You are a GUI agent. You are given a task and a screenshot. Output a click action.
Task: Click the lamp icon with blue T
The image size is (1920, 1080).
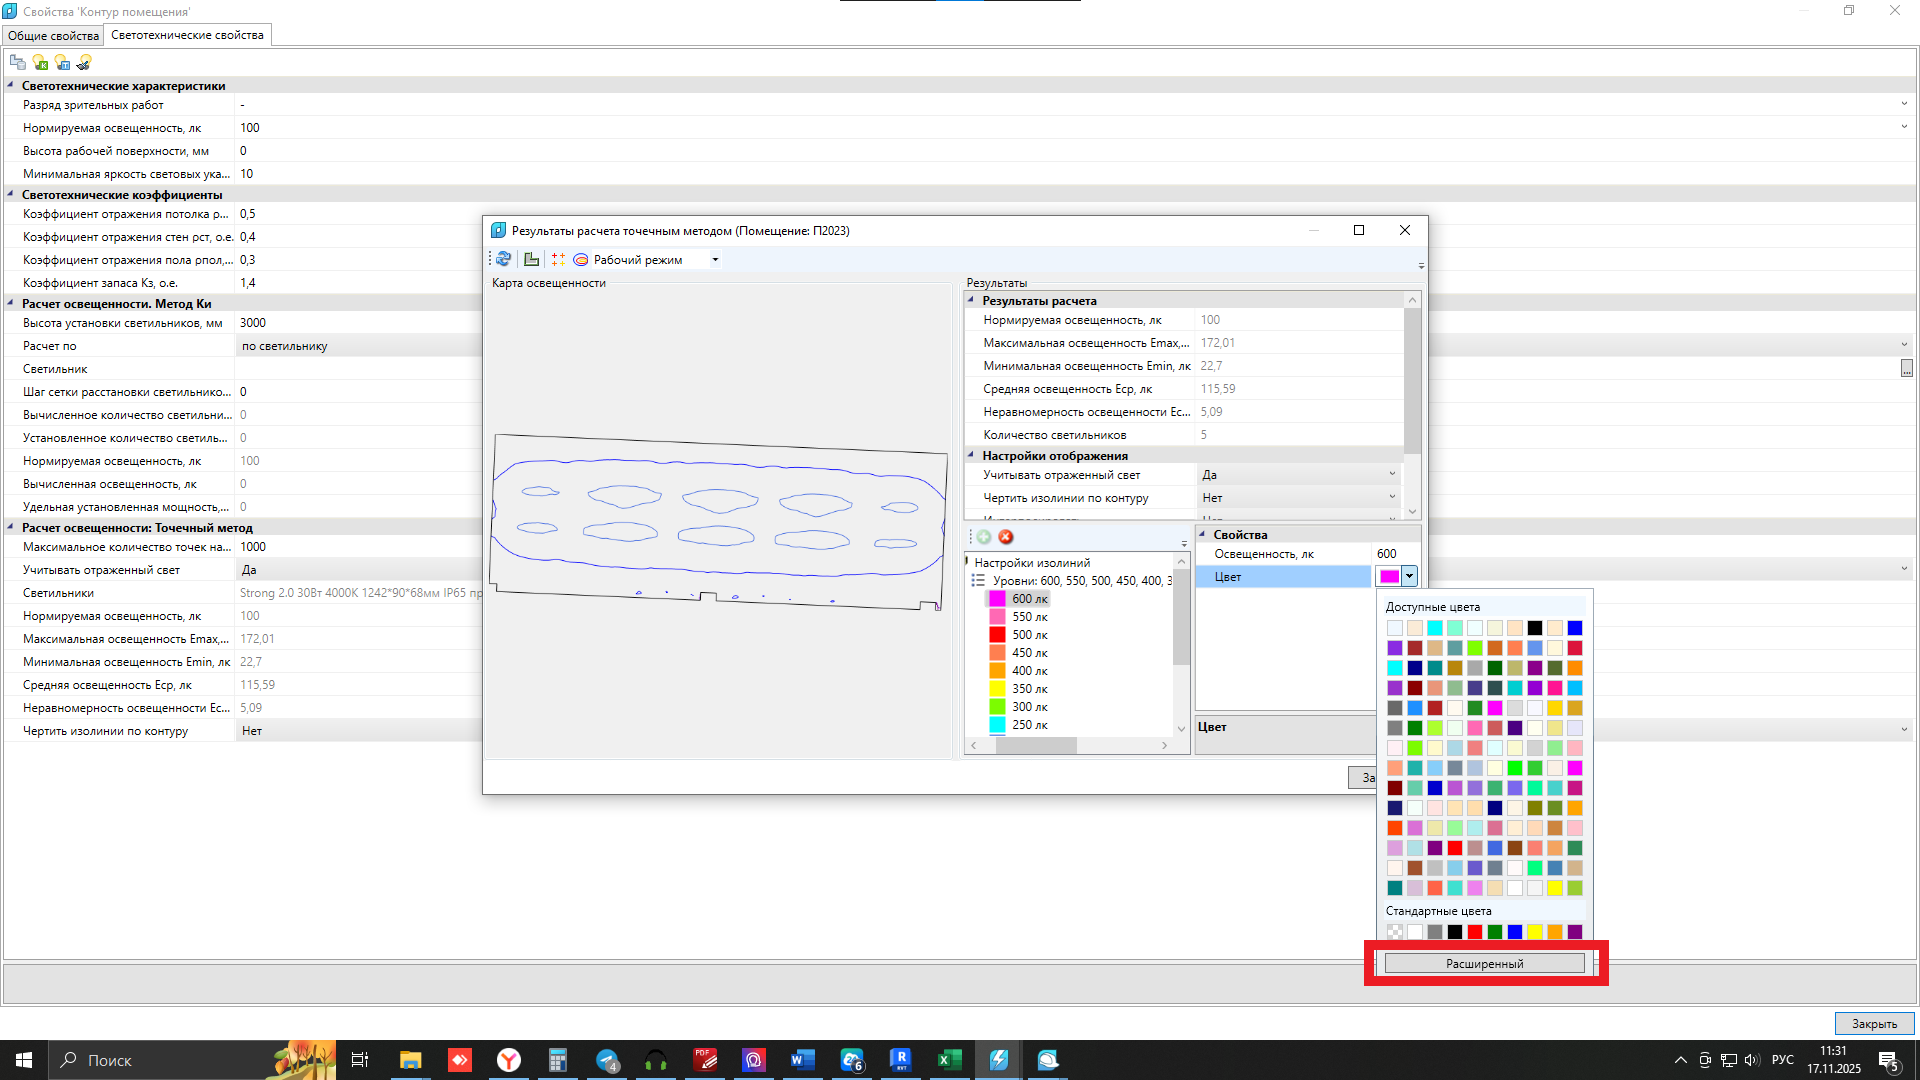62,62
